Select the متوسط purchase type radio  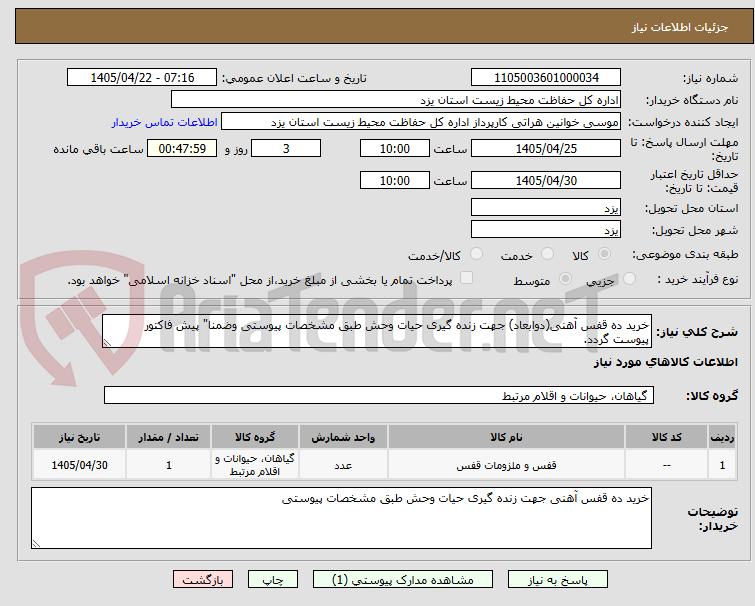click(565, 279)
